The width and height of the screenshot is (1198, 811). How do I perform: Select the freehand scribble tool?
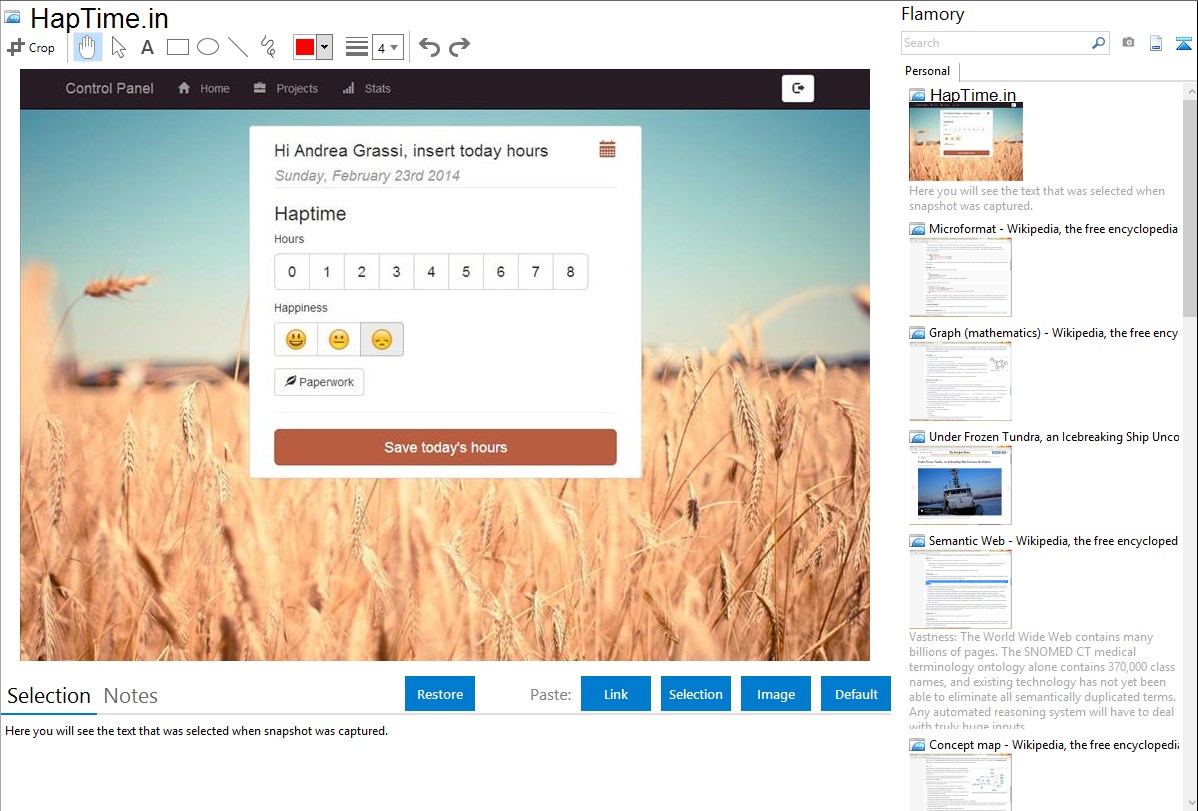coord(268,47)
